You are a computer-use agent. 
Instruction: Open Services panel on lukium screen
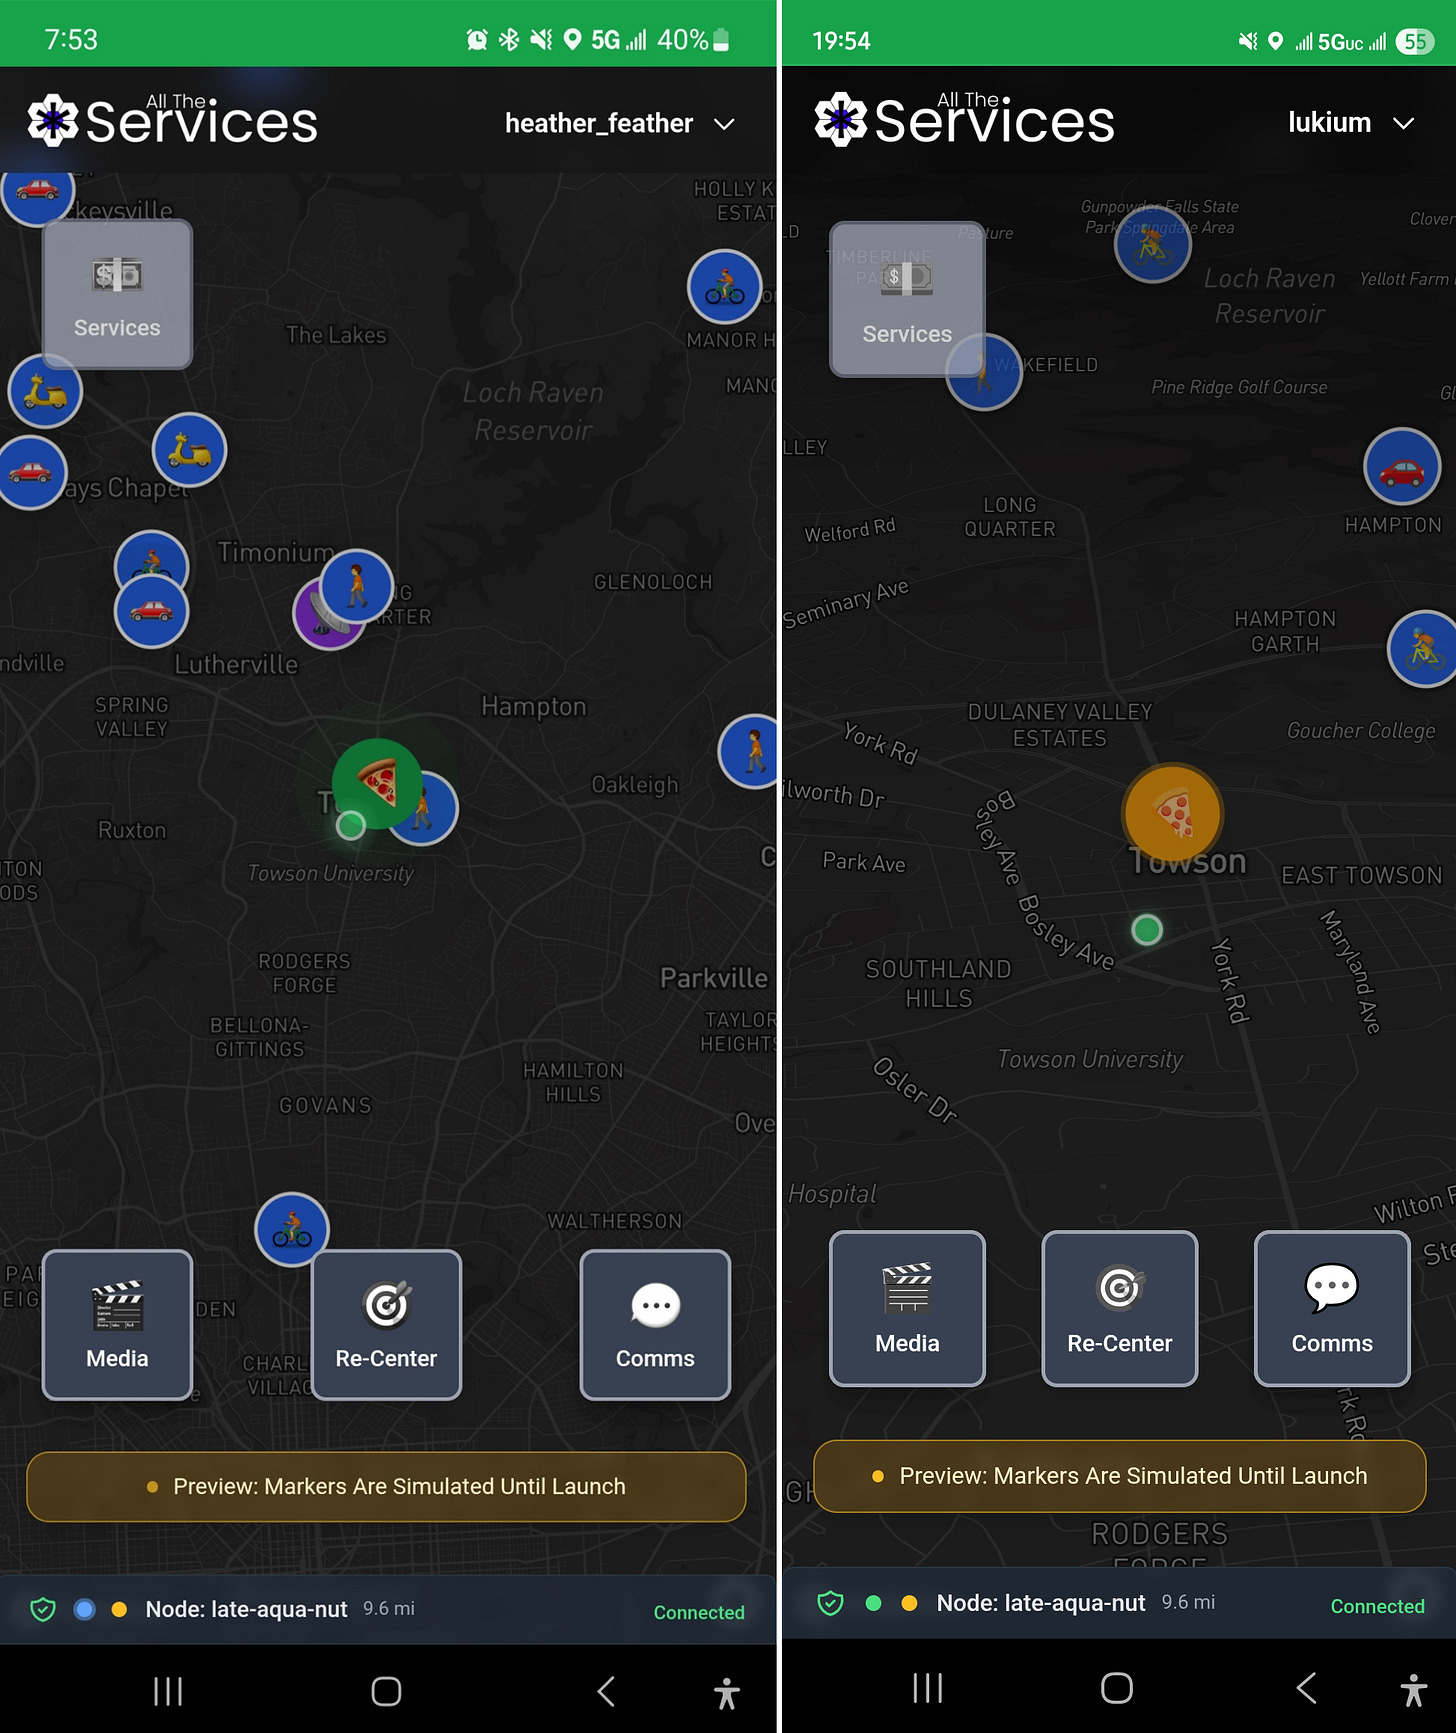click(907, 299)
